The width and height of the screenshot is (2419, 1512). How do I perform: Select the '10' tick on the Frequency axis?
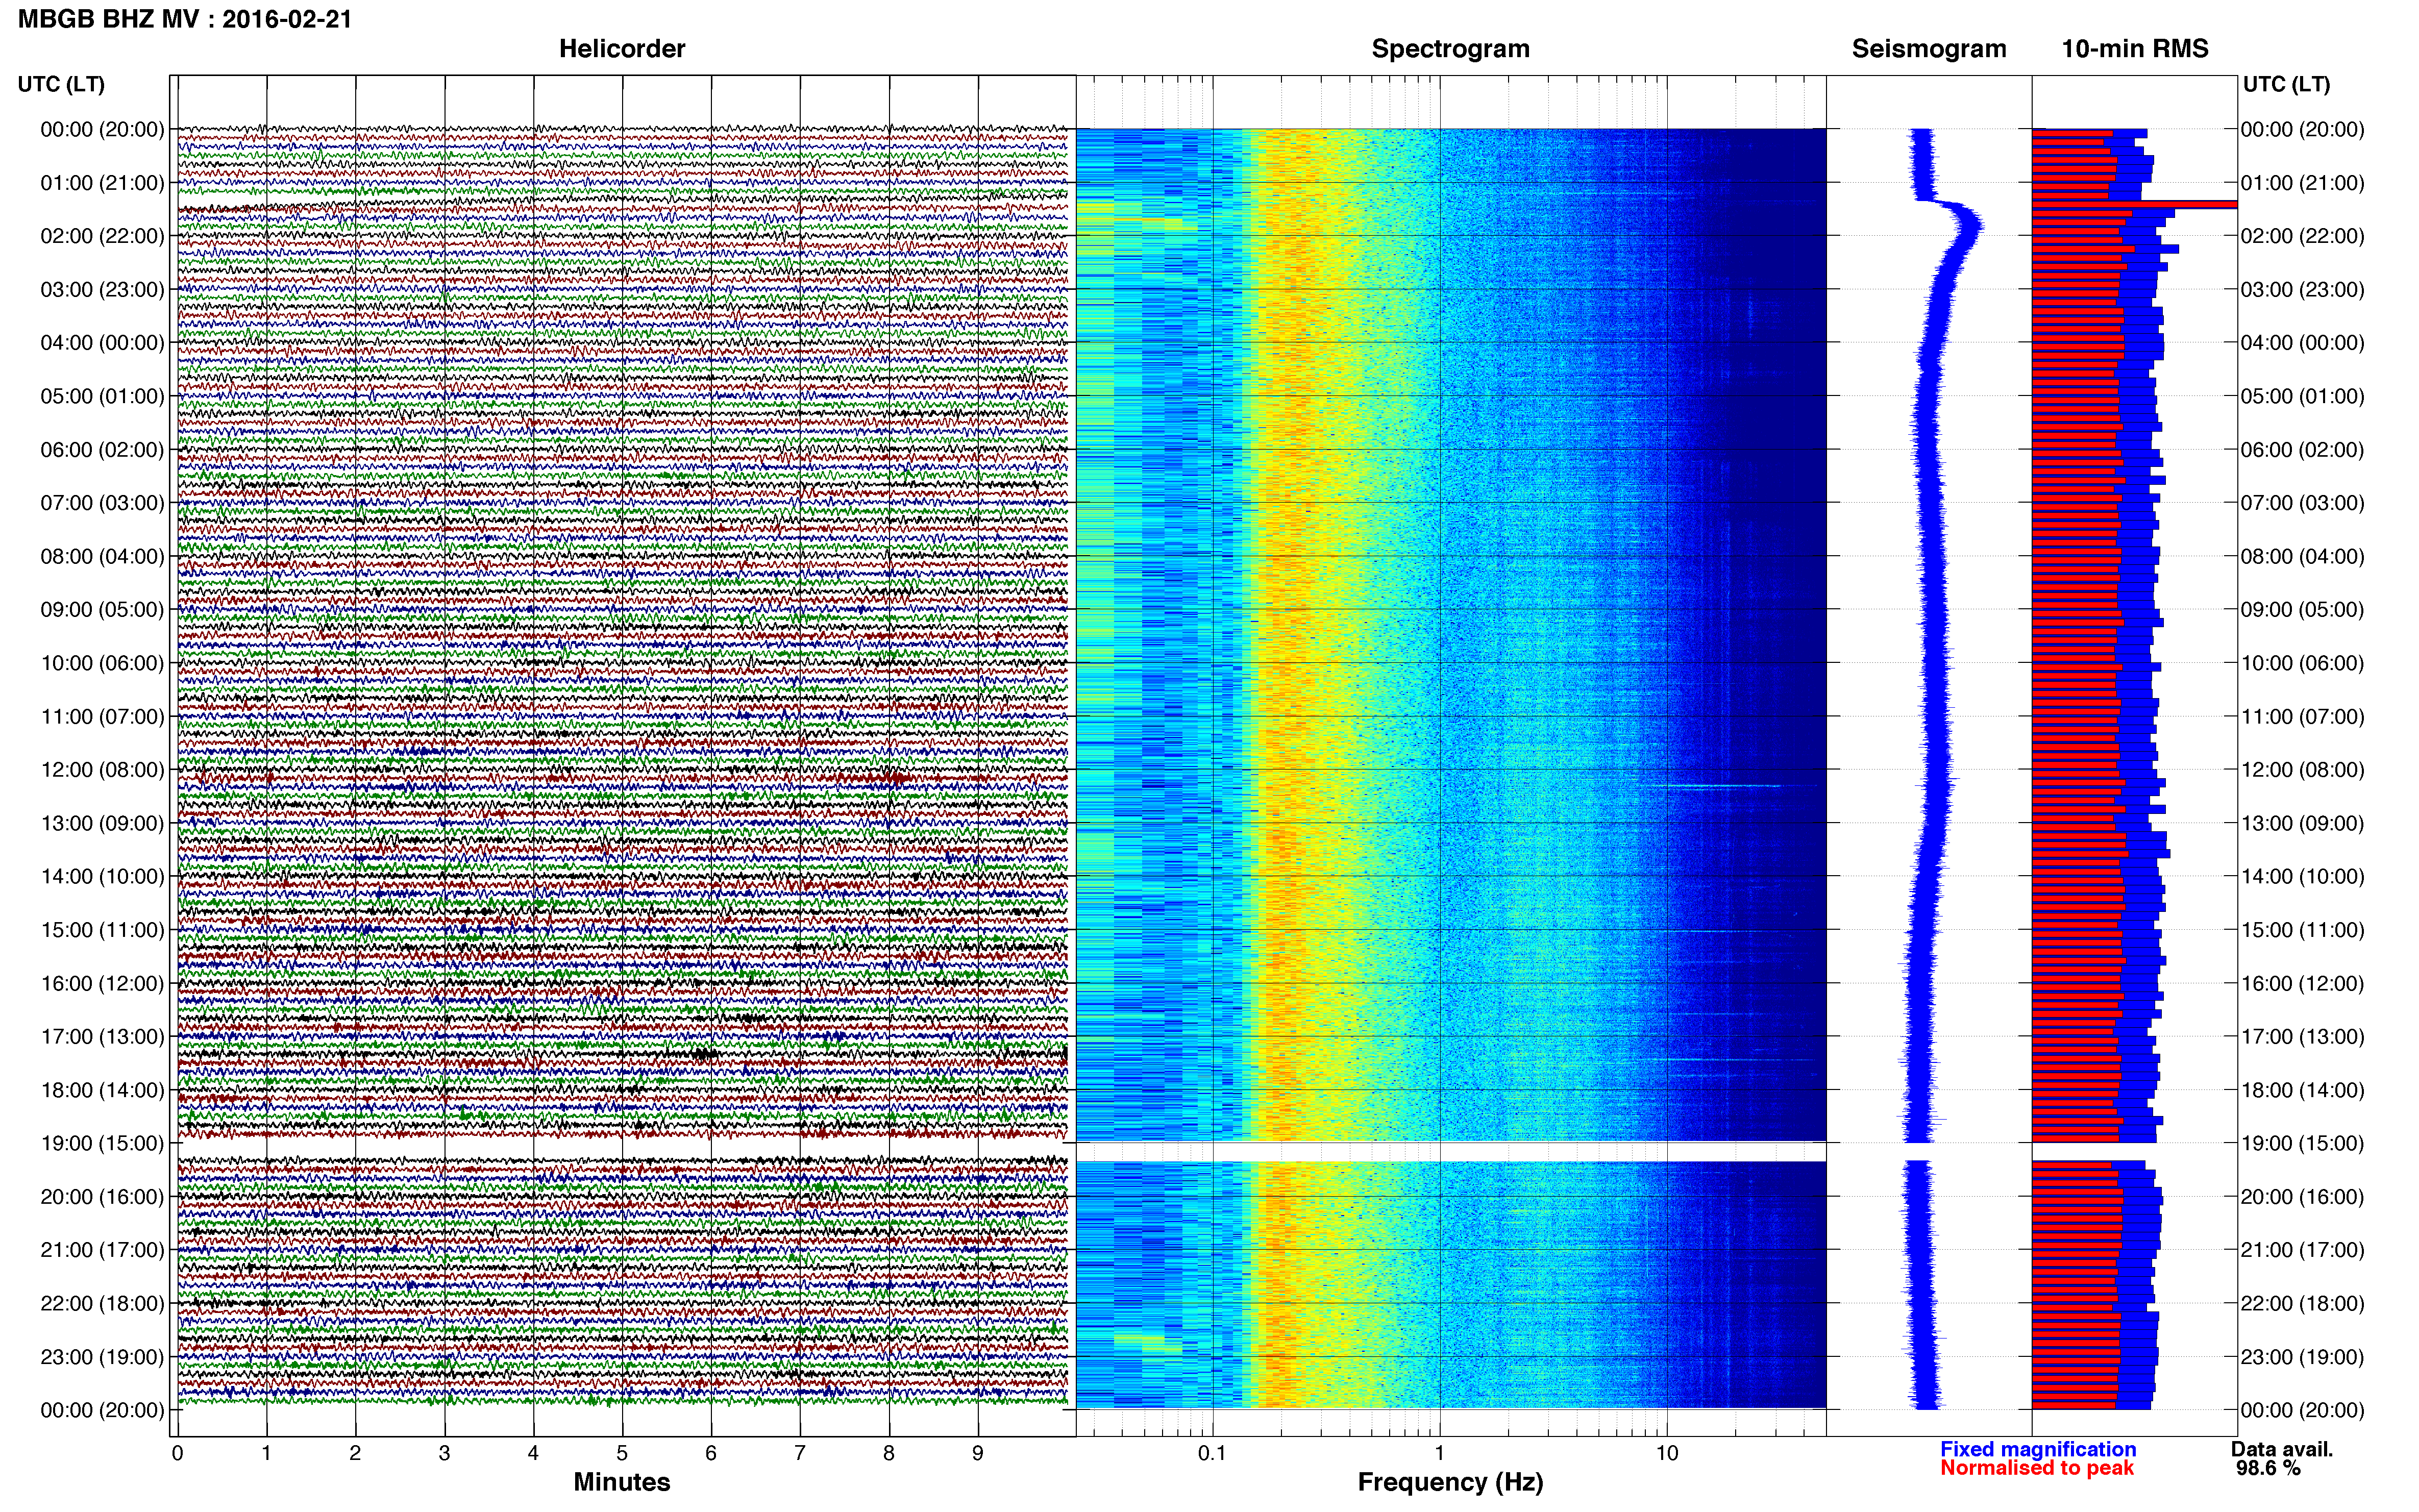click(x=1667, y=1453)
